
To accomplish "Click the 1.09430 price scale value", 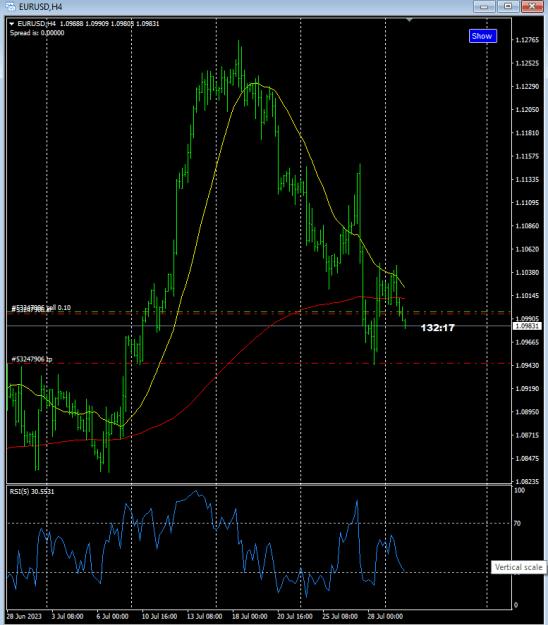I will click(x=527, y=366).
